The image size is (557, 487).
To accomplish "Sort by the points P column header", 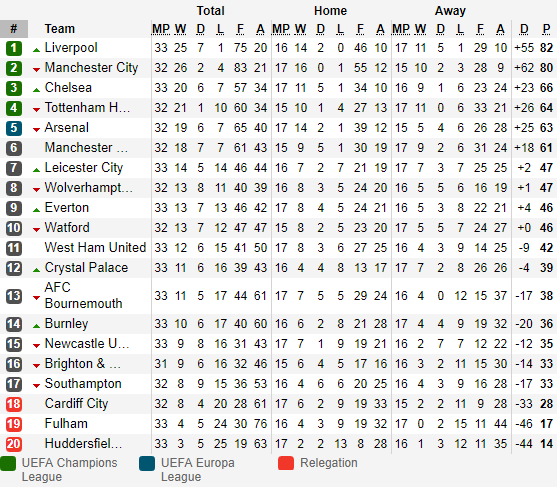I will (x=546, y=29).
